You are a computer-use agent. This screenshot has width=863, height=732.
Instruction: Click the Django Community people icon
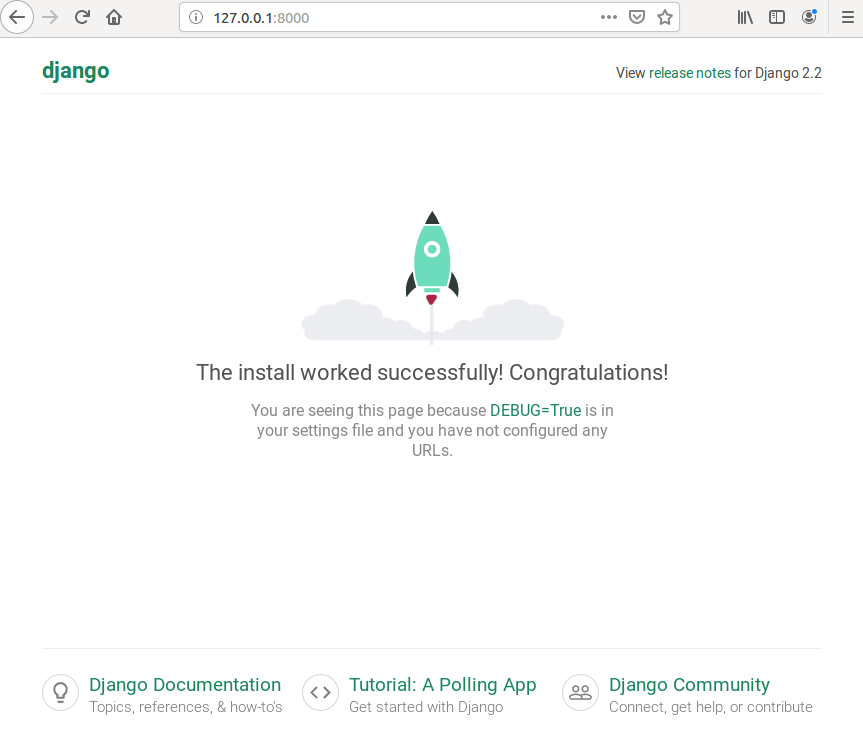click(580, 692)
